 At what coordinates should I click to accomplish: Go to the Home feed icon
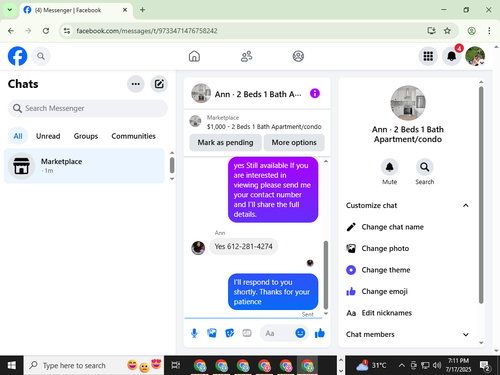click(x=194, y=56)
